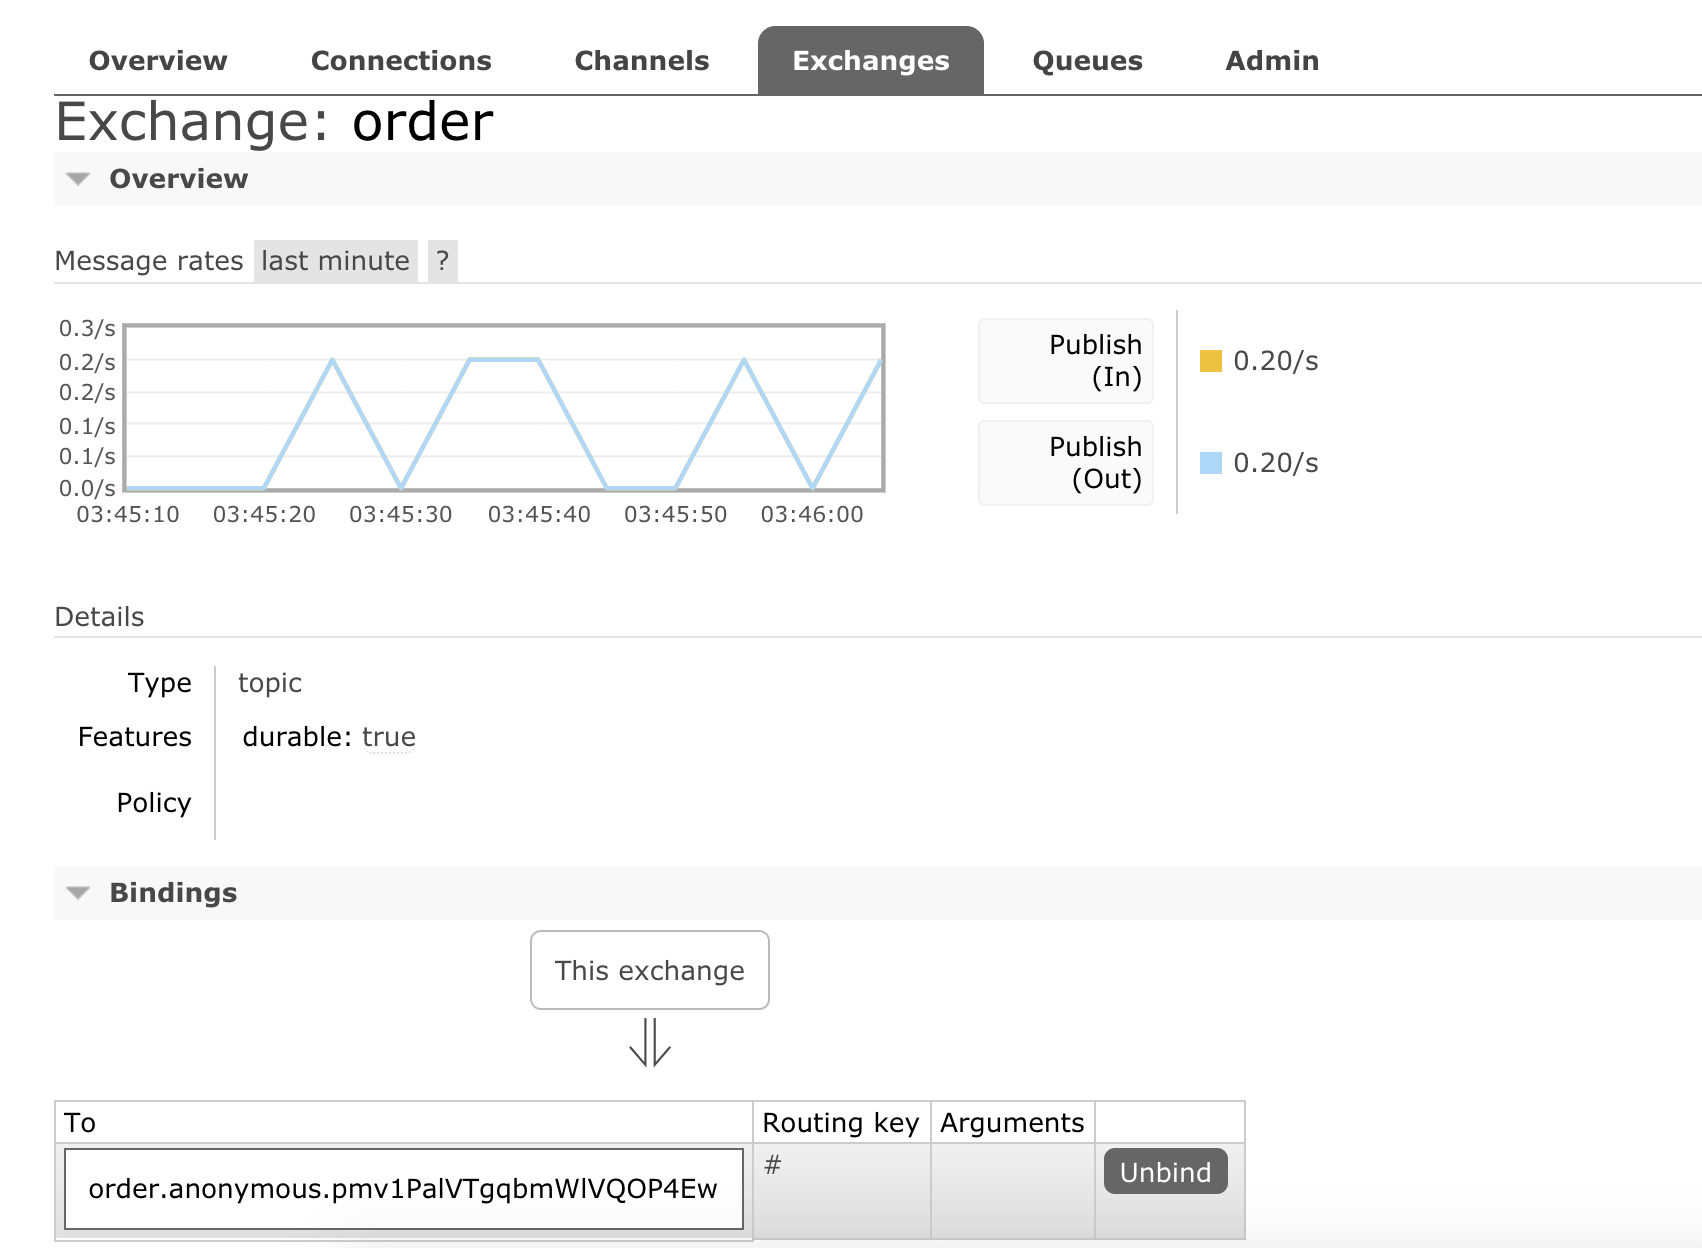Click the underlined durable 'true' value
The height and width of the screenshot is (1248, 1702).
tap(388, 737)
